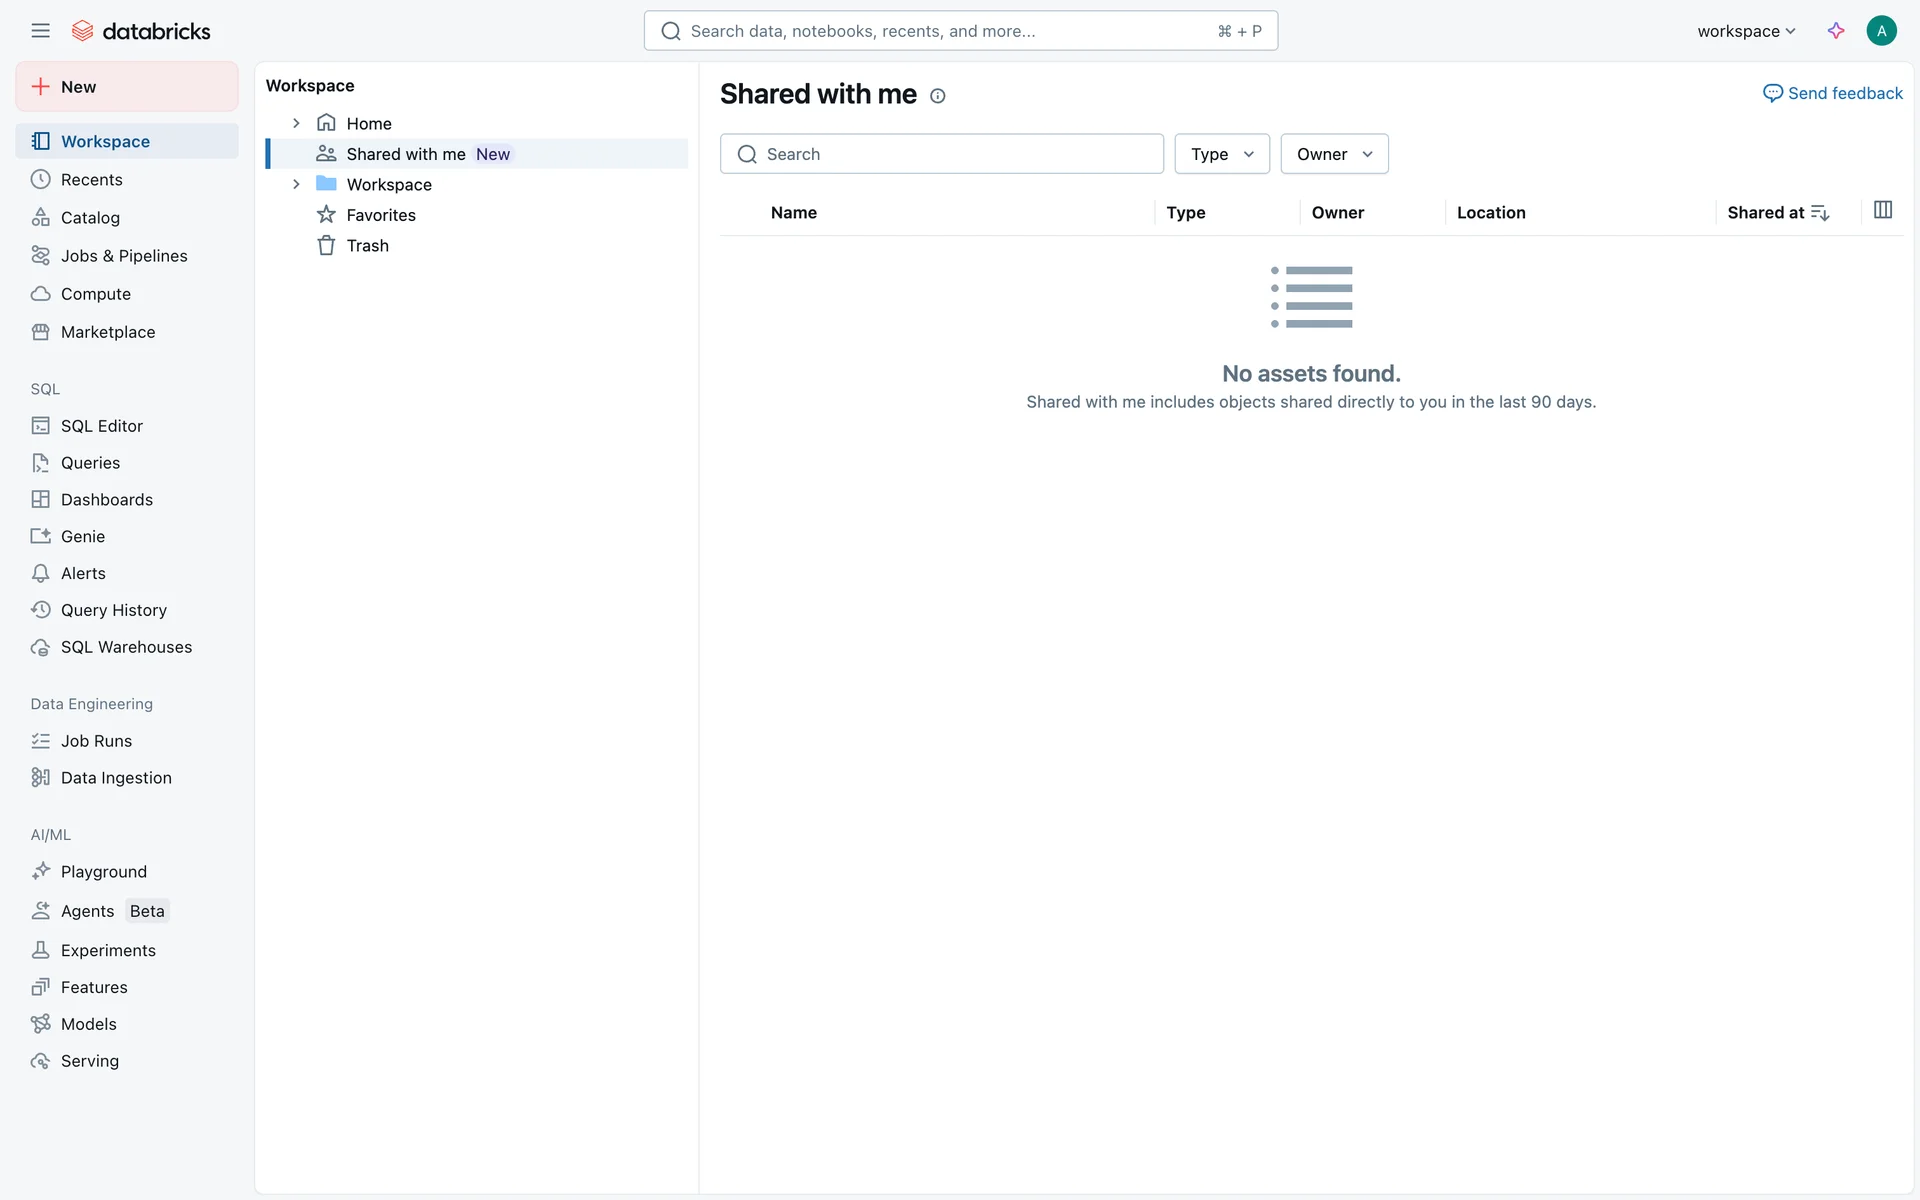Expand the Home tree node
The width and height of the screenshot is (1920, 1200).
[296, 123]
